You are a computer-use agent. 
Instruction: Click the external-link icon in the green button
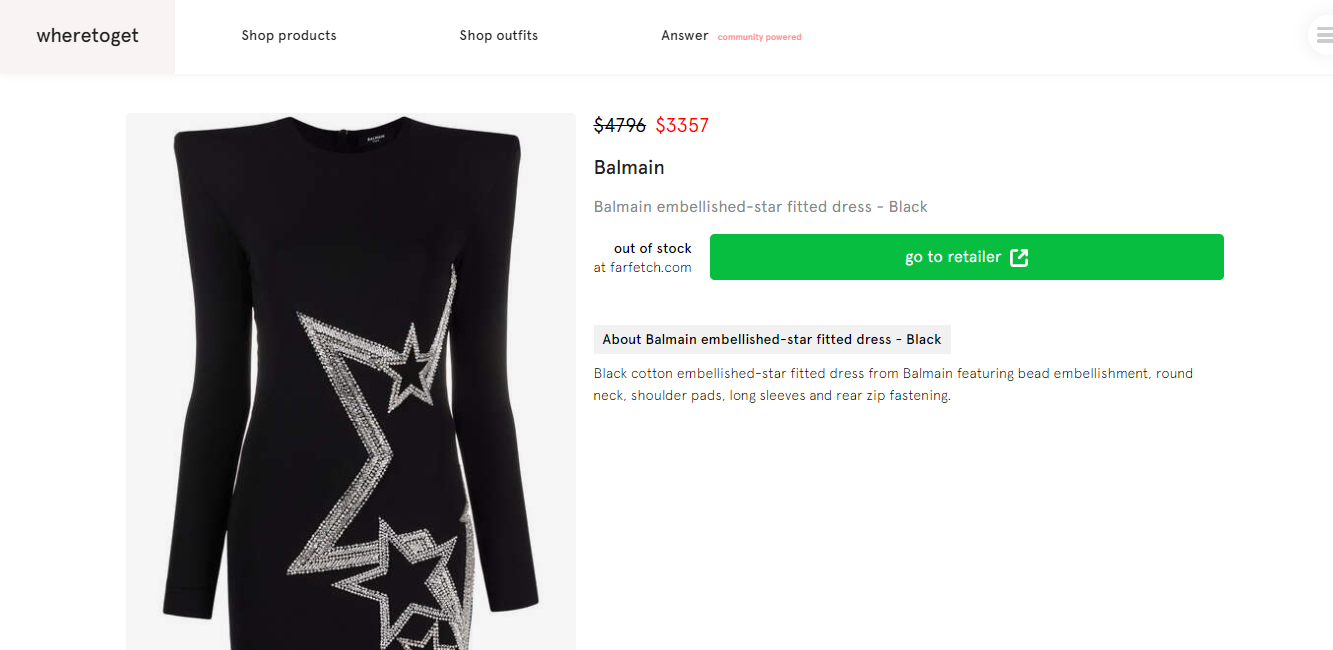[x=1019, y=258]
